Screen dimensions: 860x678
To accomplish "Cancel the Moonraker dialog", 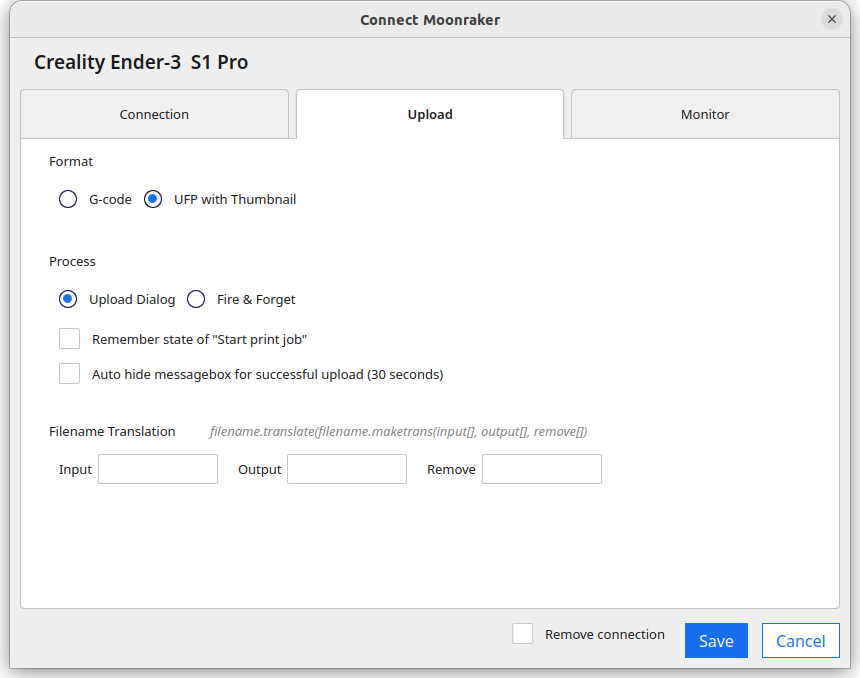I will click(x=801, y=641).
